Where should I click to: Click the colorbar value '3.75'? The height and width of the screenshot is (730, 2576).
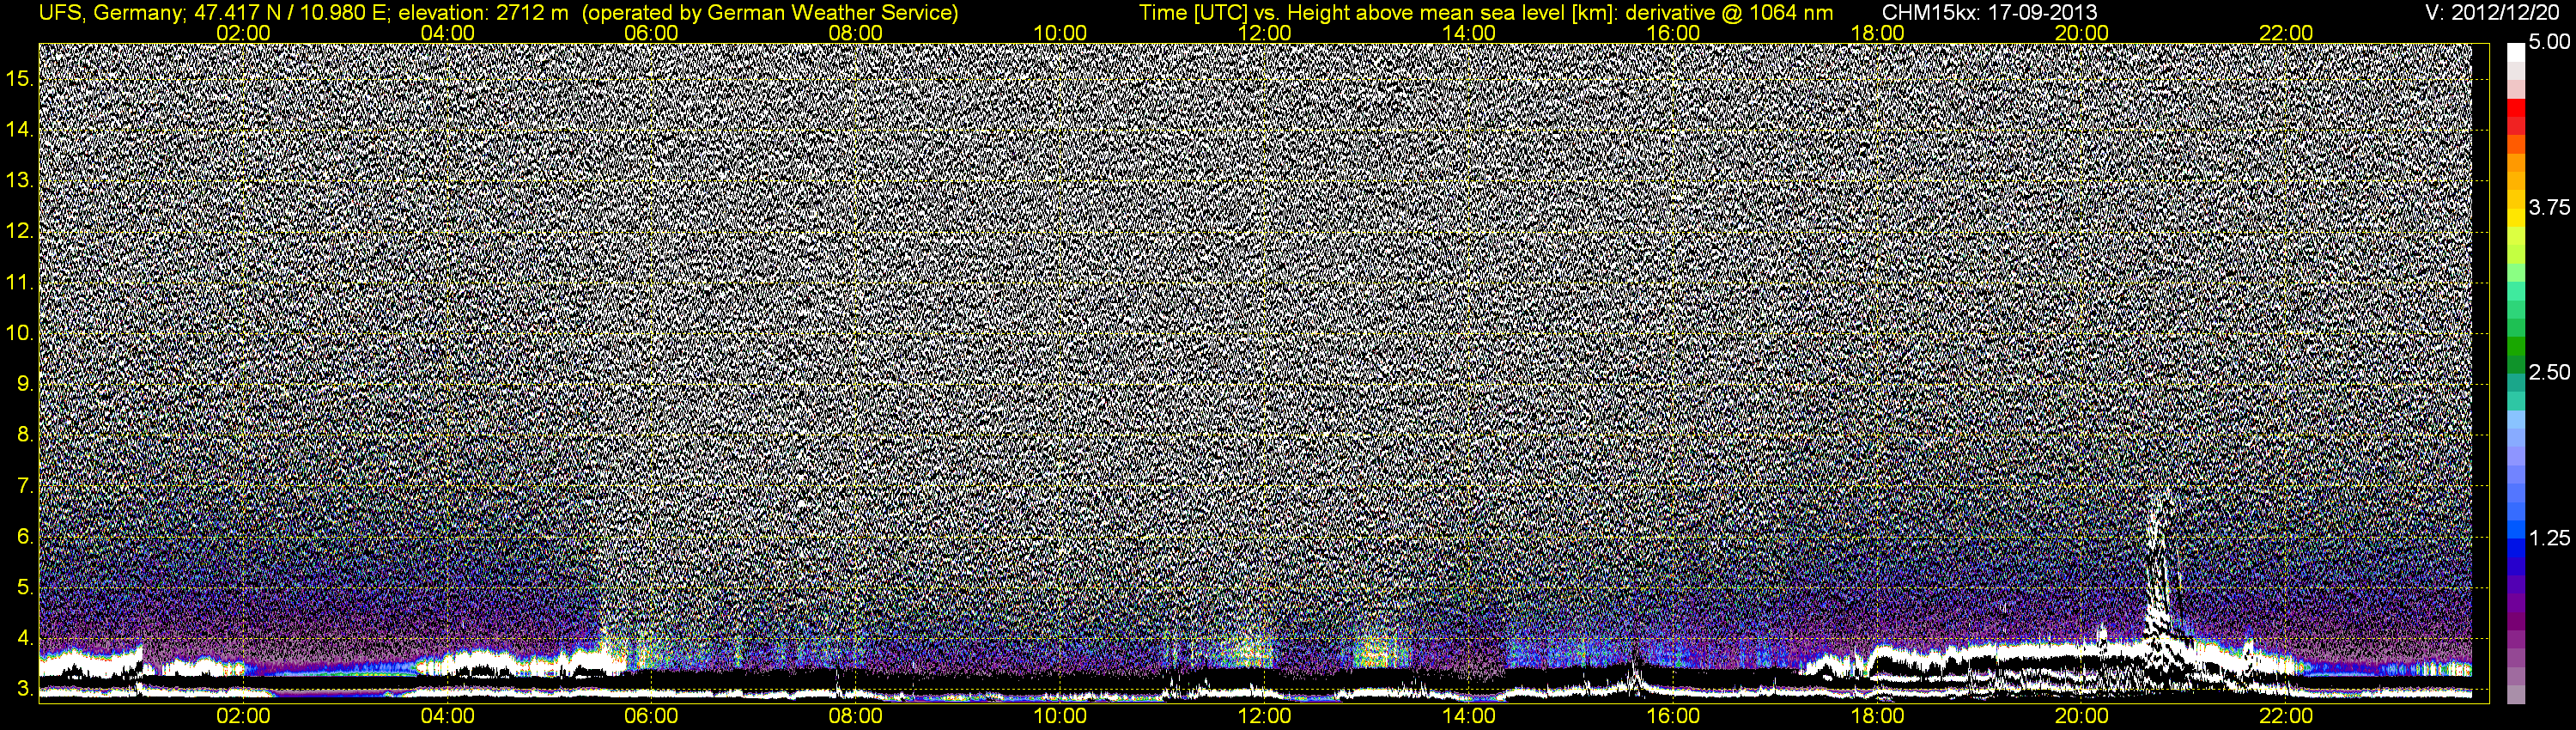coord(2549,207)
